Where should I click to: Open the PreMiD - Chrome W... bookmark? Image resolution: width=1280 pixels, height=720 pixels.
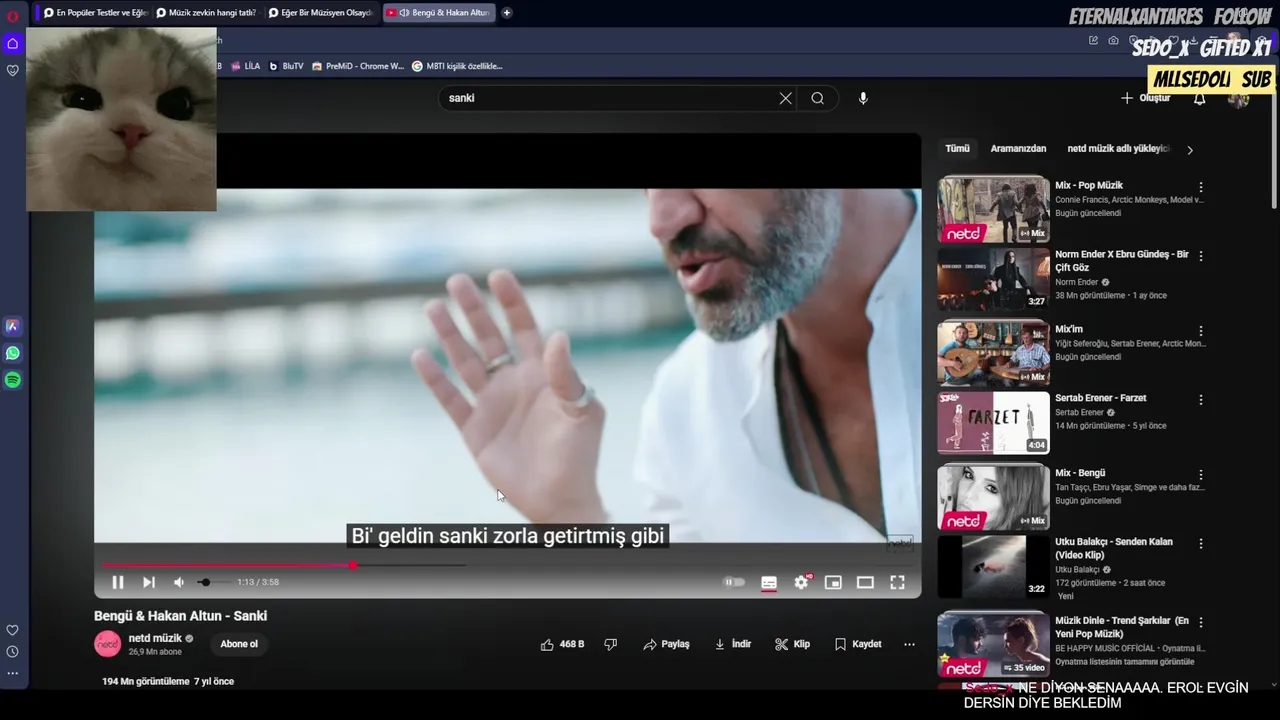pyautogui.click(x=358, y=66)
